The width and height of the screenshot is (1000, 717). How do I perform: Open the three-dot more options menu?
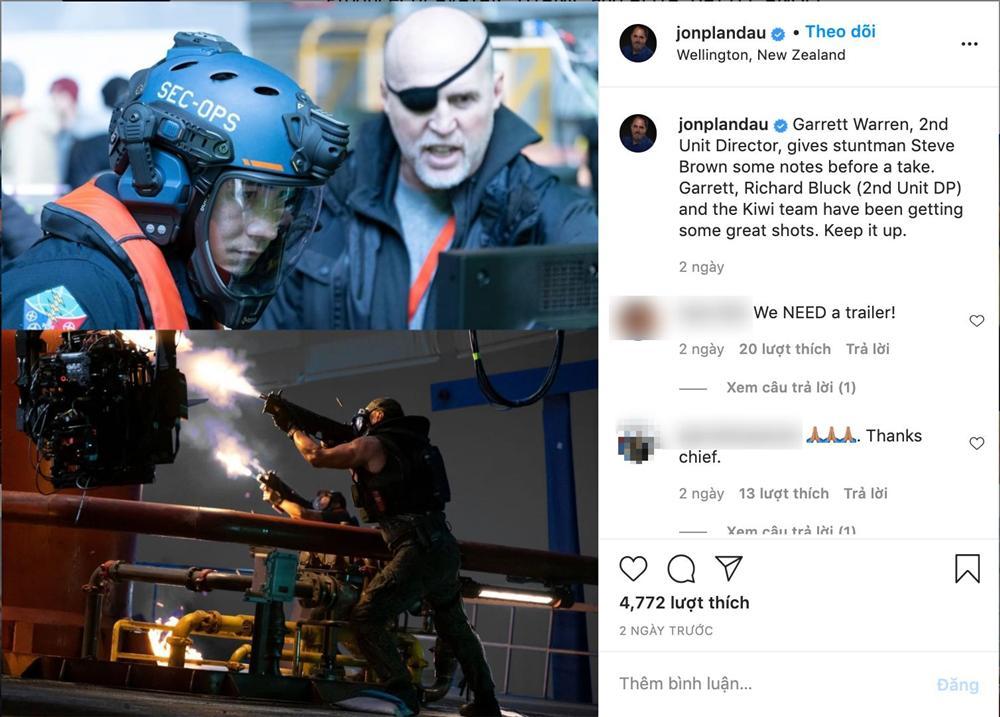pyautogui.click(x=969, y=44)
